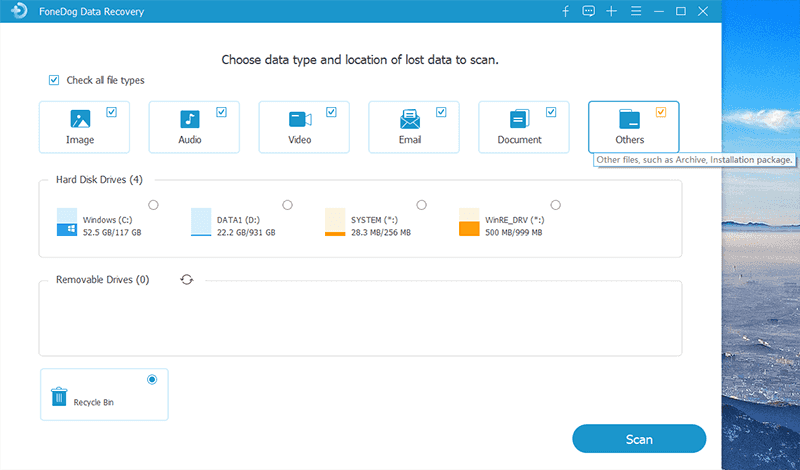
Task: Click the 500 MB/999 MB capacity text
Action: click(x=514, y=232)
